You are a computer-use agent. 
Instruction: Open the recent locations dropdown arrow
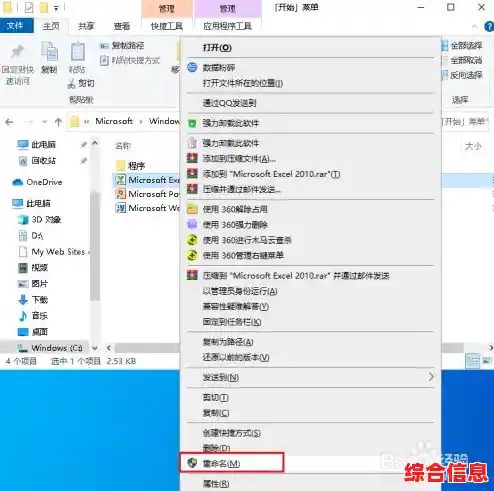pyautogui.click(x=44, y=122)
